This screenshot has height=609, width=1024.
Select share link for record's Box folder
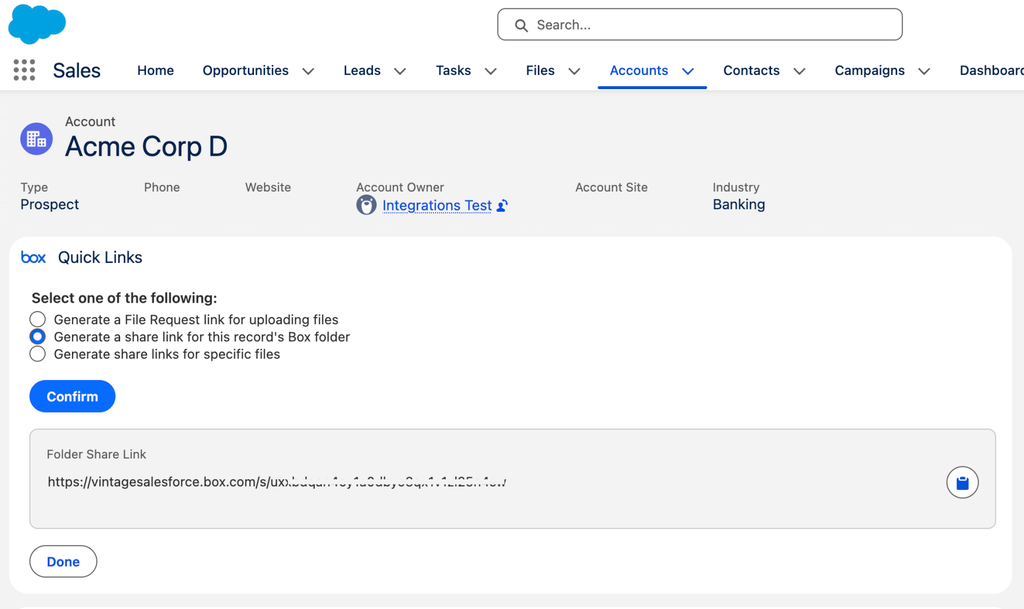(x=37, y=337)
